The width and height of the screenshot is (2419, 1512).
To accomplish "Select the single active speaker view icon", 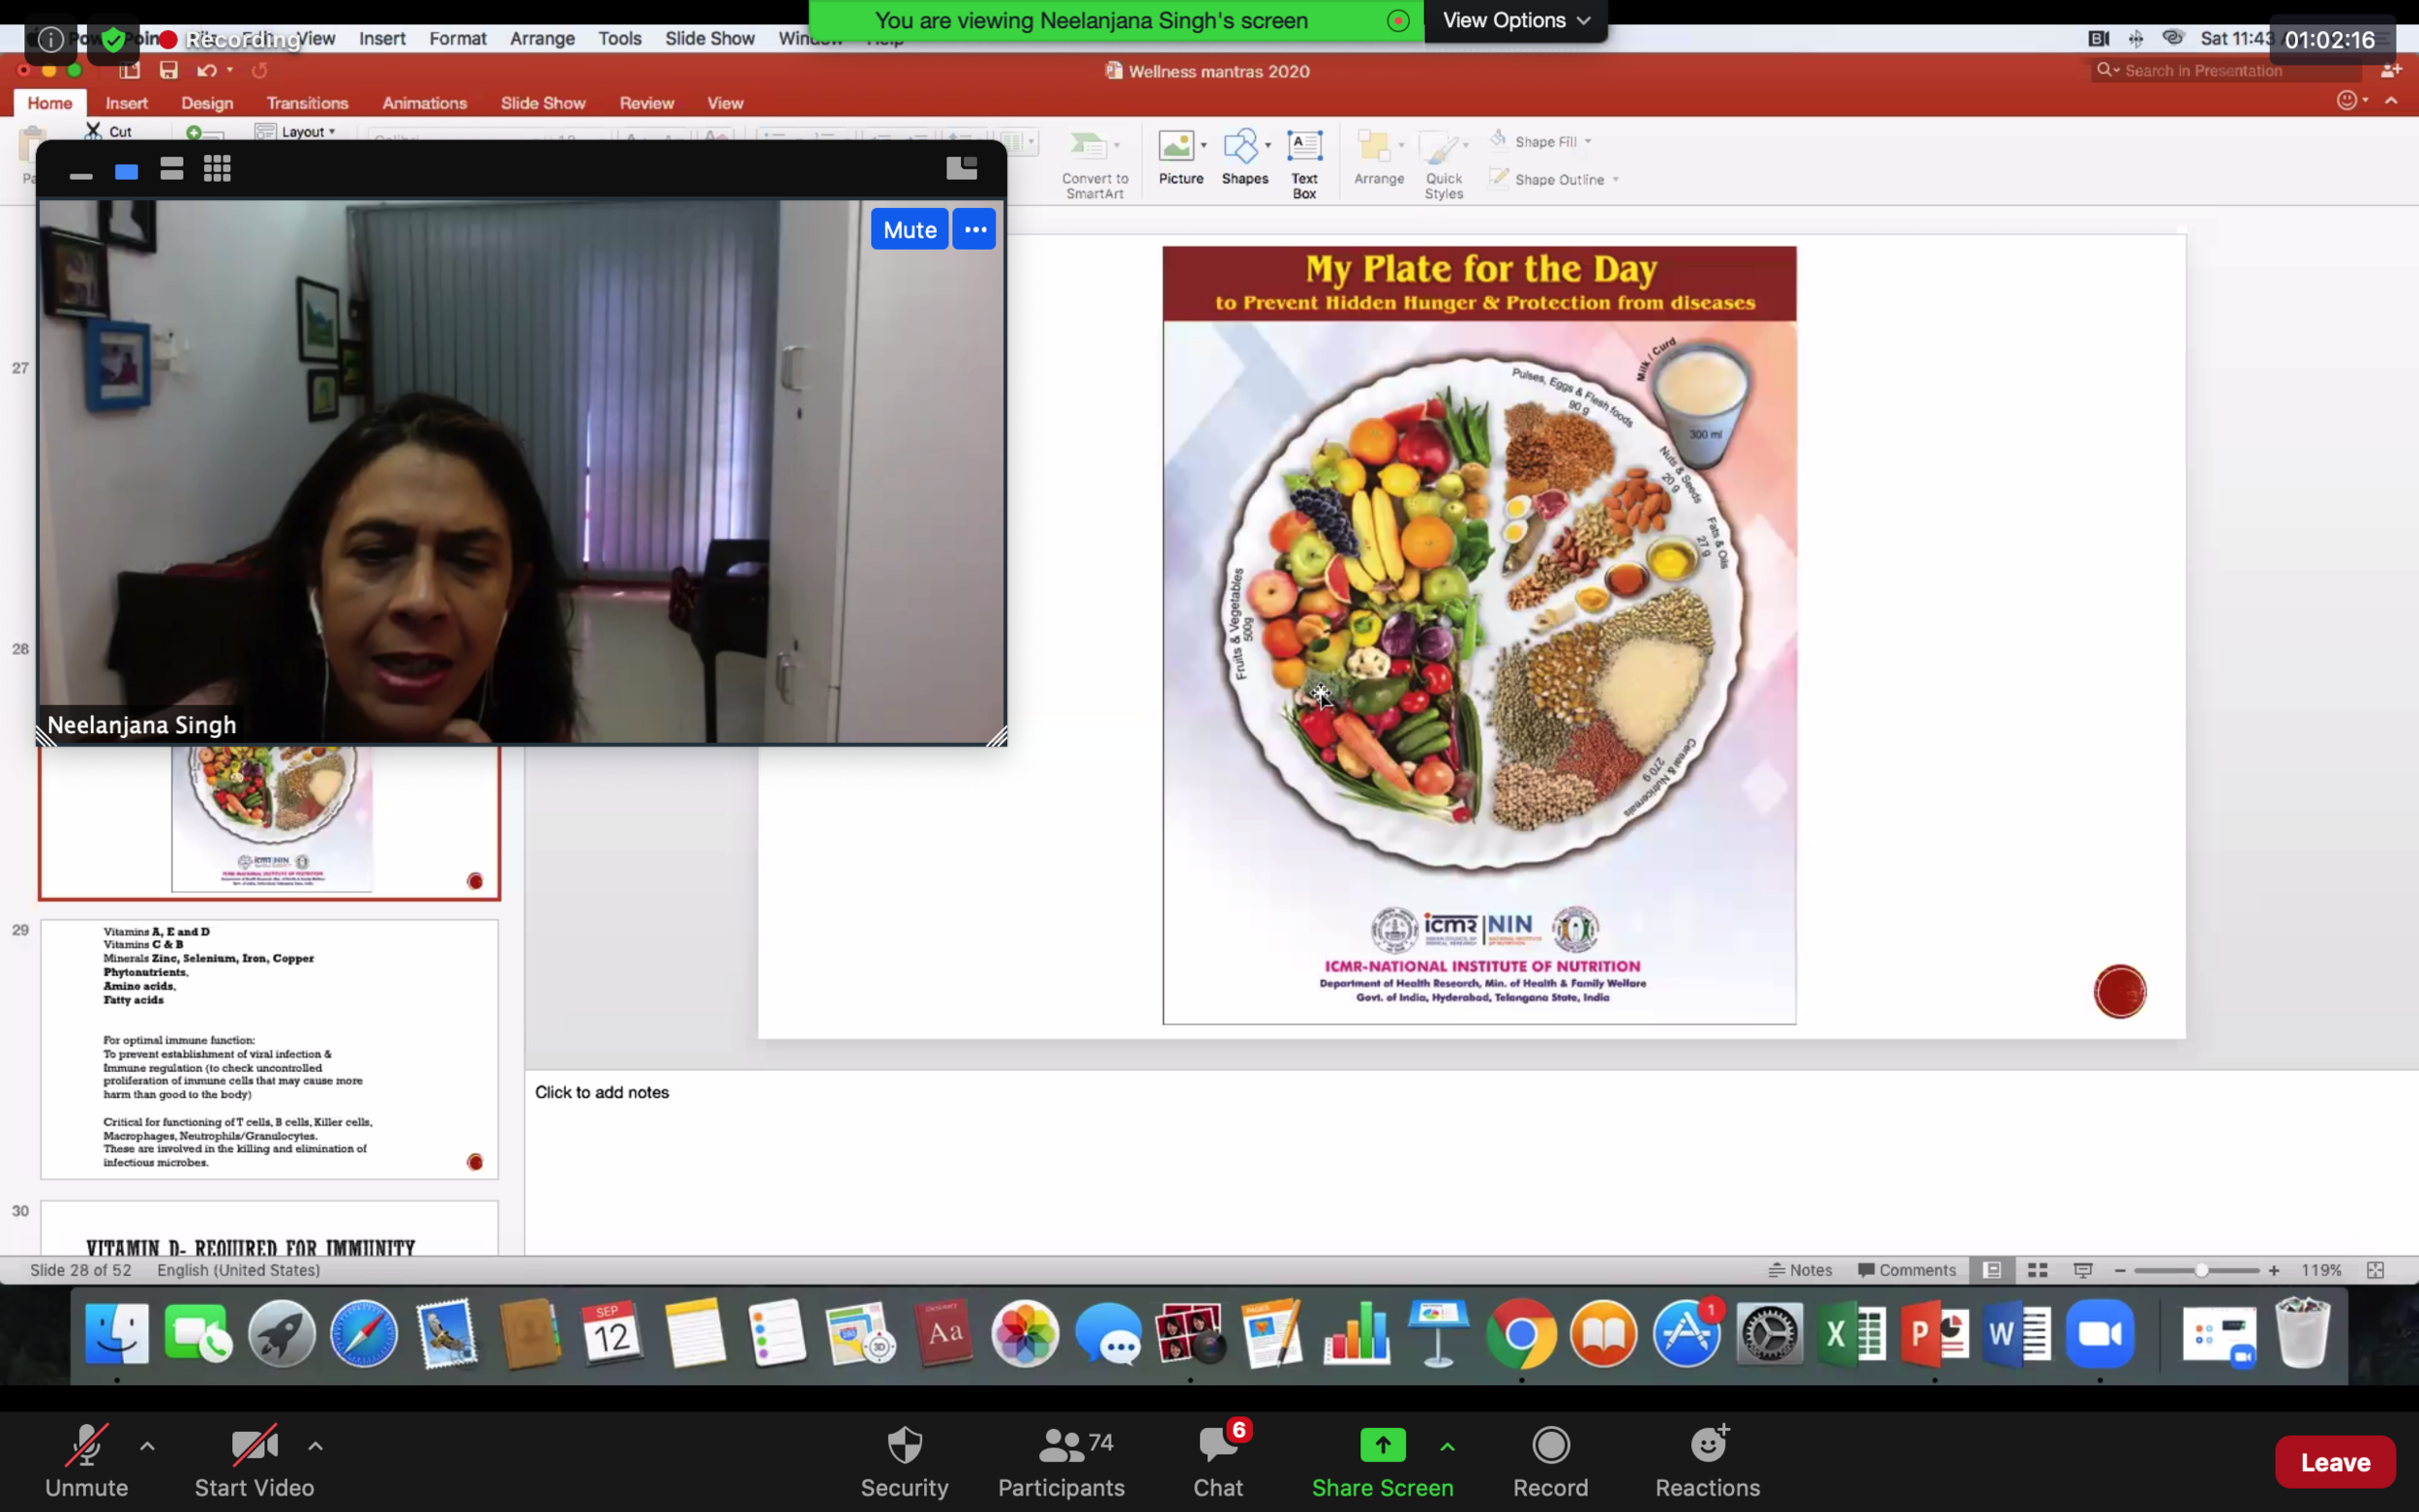I will click(x=126, y=172).
